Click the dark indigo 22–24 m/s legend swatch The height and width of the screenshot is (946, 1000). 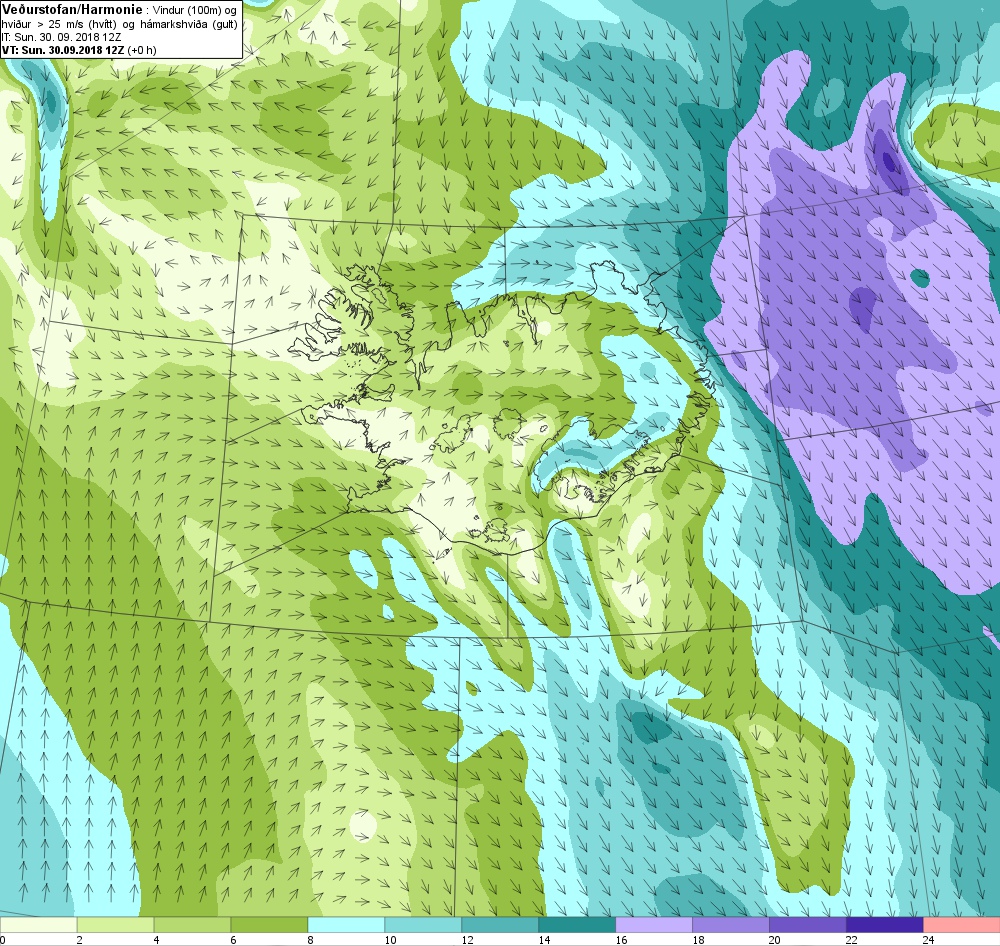(x=885, y=925)
